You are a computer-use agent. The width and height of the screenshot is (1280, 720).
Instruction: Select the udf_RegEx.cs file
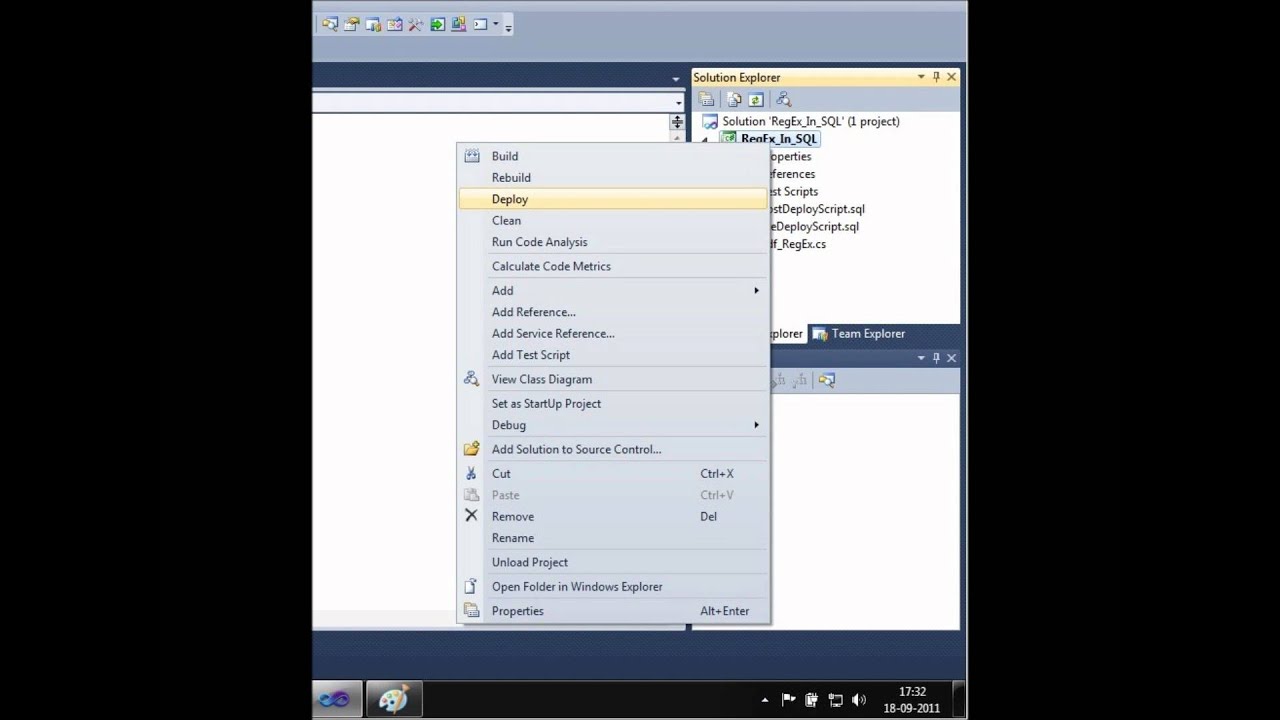(798, 244)
